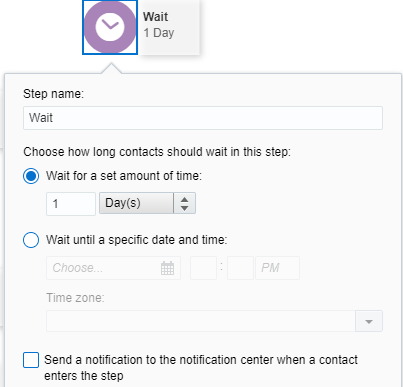Image resolution: width=403 pixels, height=387 pixels.
Task: Click the down arrow on Day(s) selector
Action: point(184,208)
